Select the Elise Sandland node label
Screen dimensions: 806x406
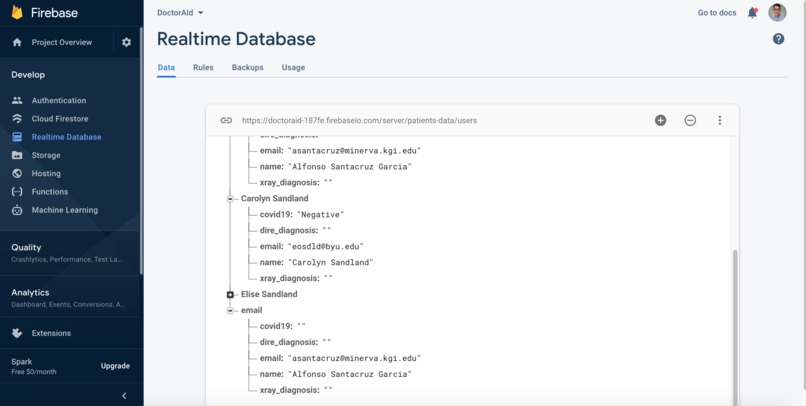click(x=269, y=294)
